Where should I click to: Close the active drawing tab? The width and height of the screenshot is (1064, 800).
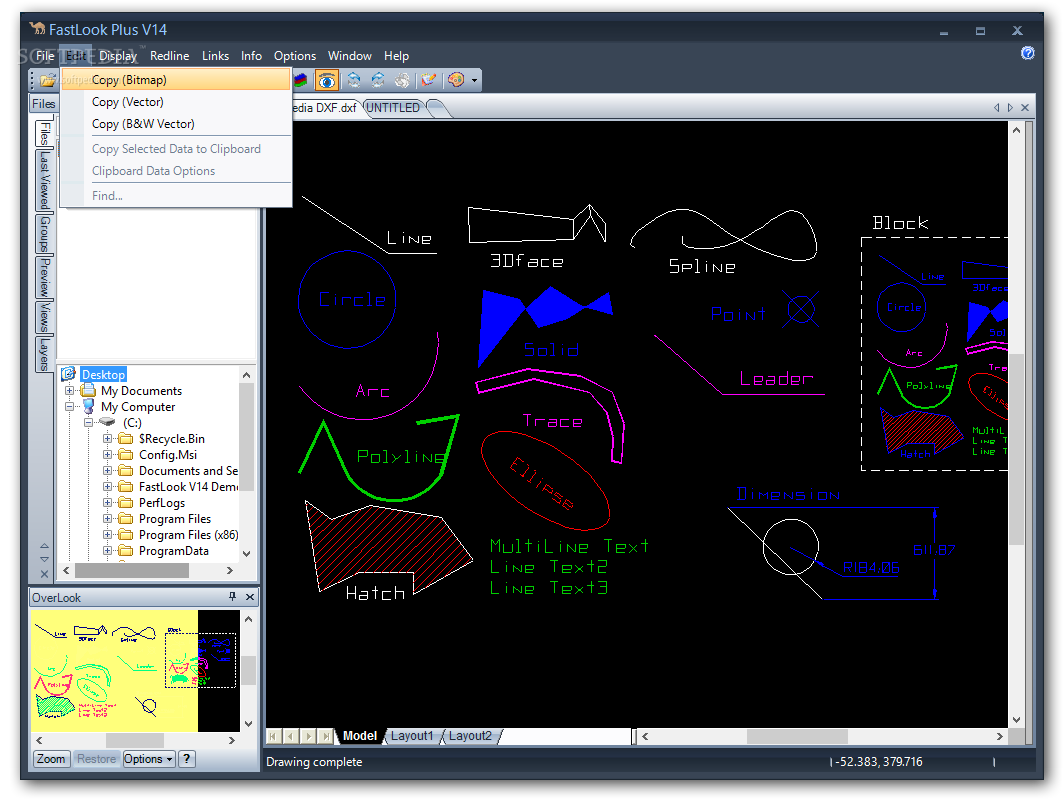click(1025, 107)
